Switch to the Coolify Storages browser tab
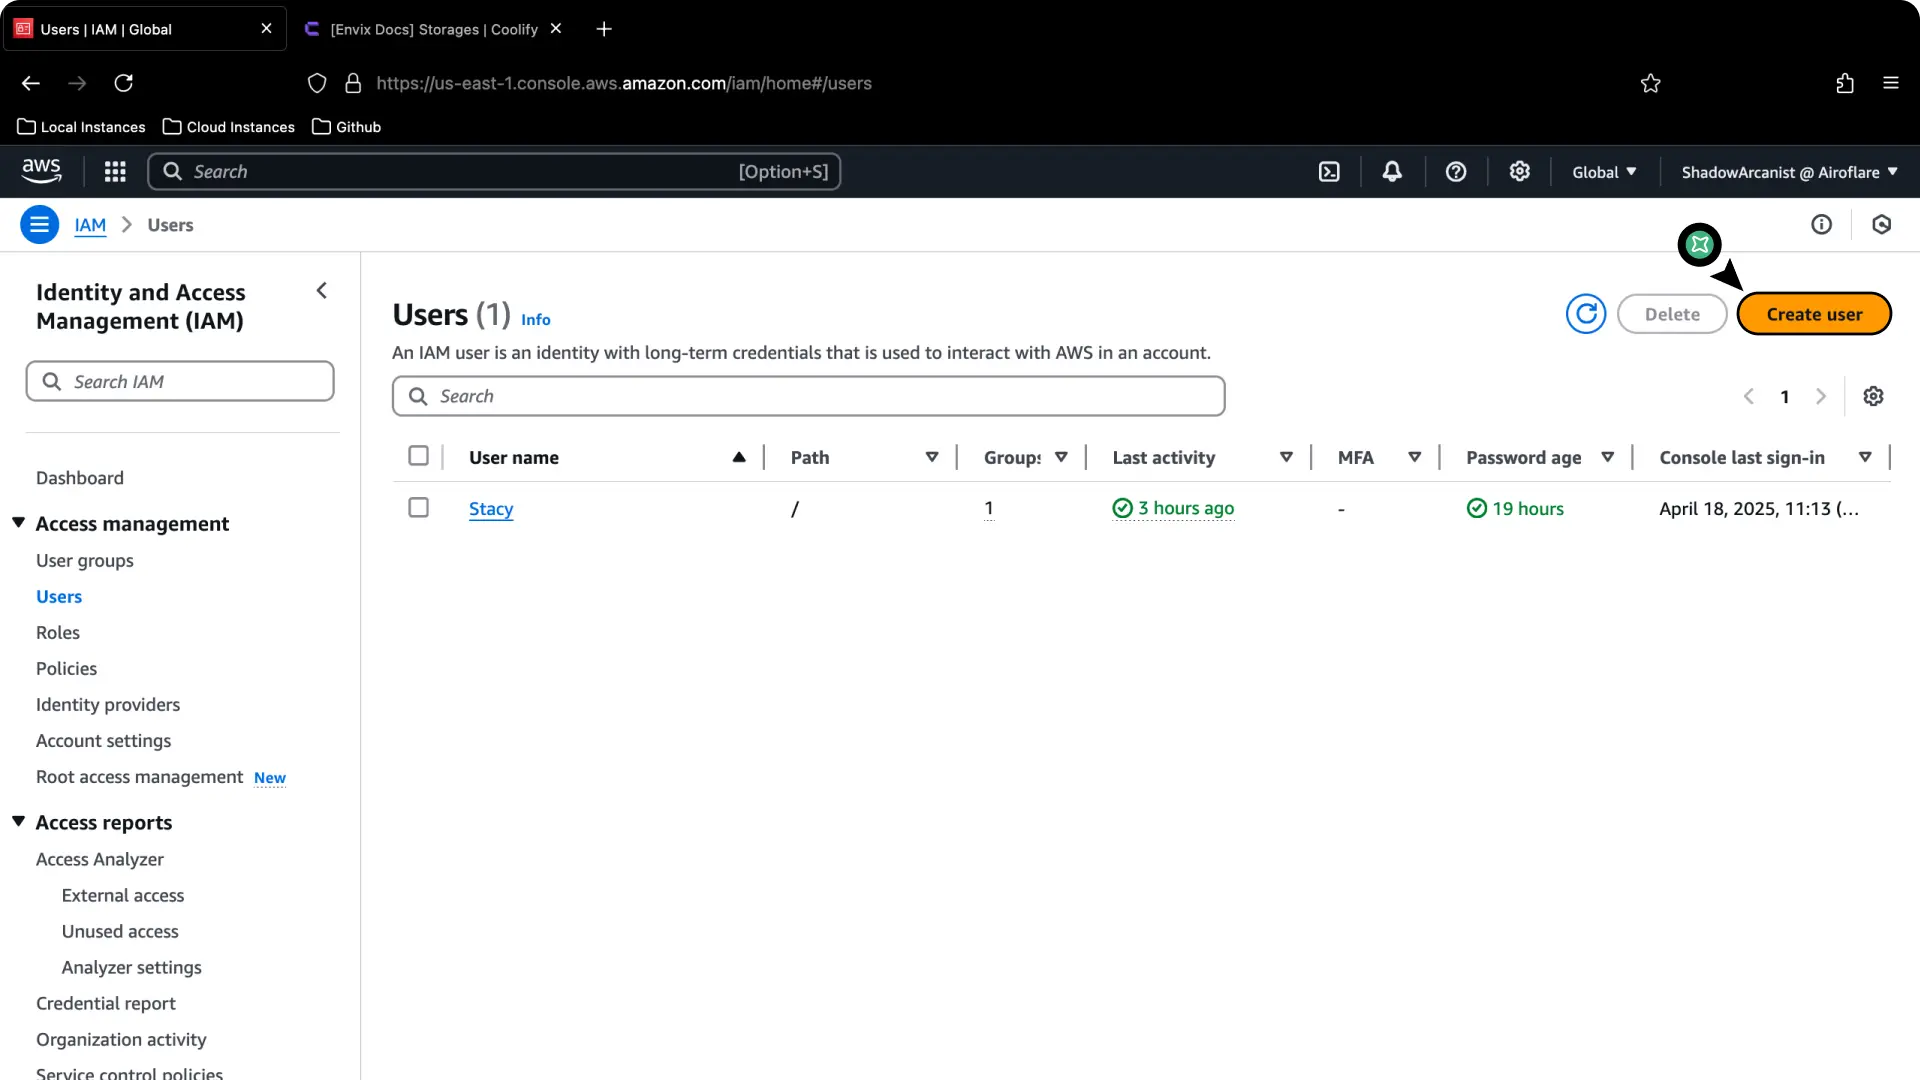 (x=432, y=29)
